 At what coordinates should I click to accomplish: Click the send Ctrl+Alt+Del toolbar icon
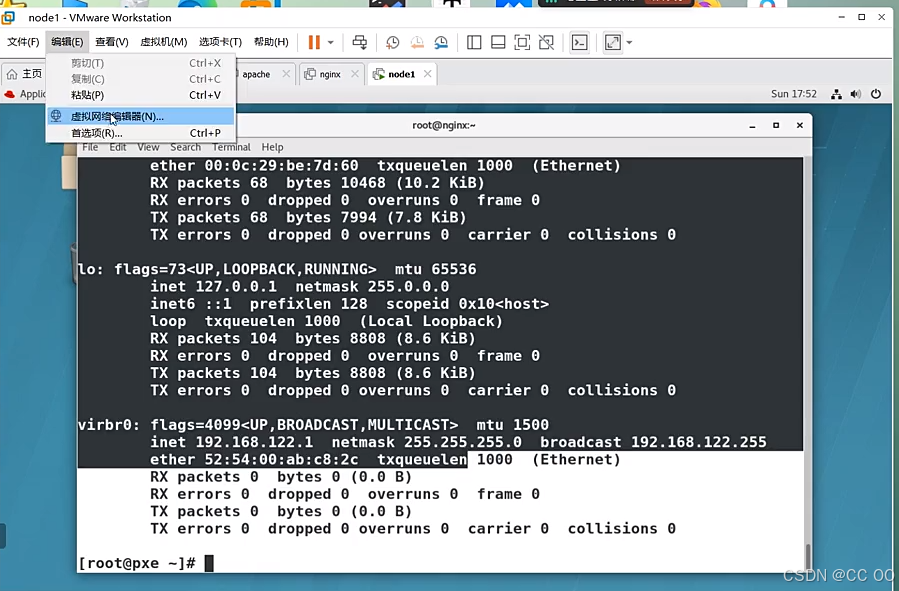[x=359, y=42]
